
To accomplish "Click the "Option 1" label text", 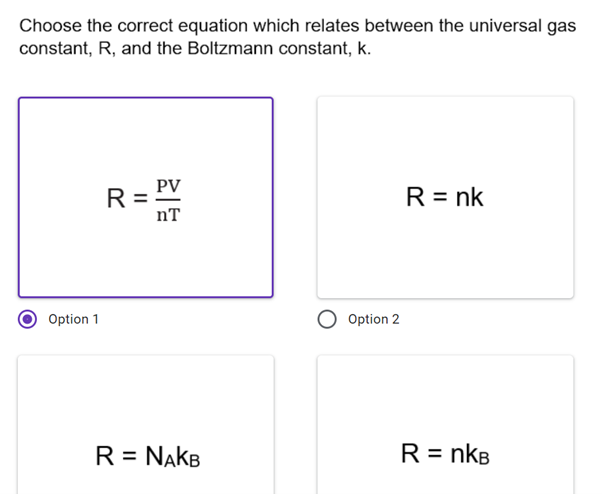I will point(73,319).
